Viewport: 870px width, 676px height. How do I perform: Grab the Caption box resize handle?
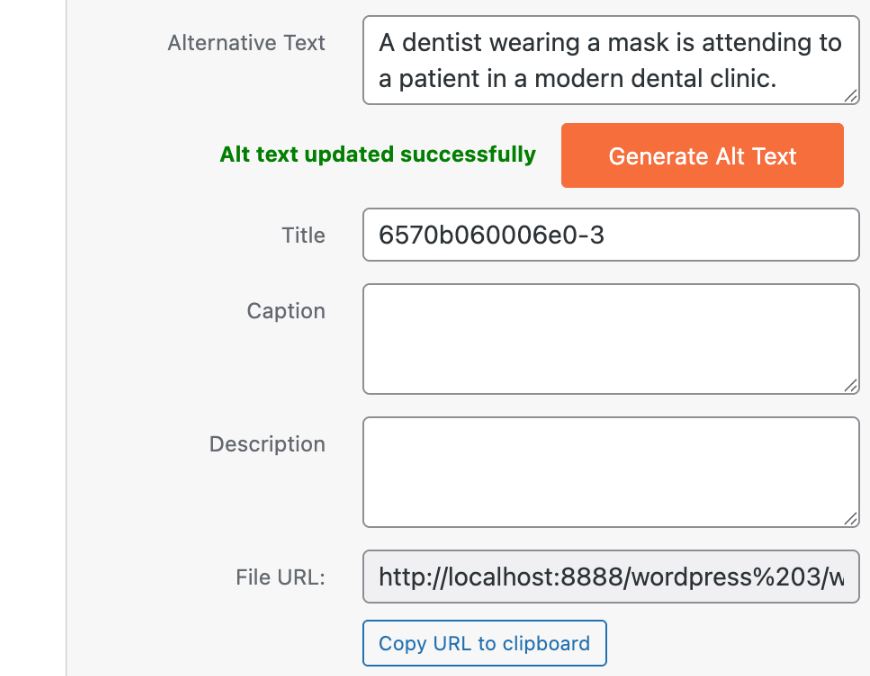(851, 386)
